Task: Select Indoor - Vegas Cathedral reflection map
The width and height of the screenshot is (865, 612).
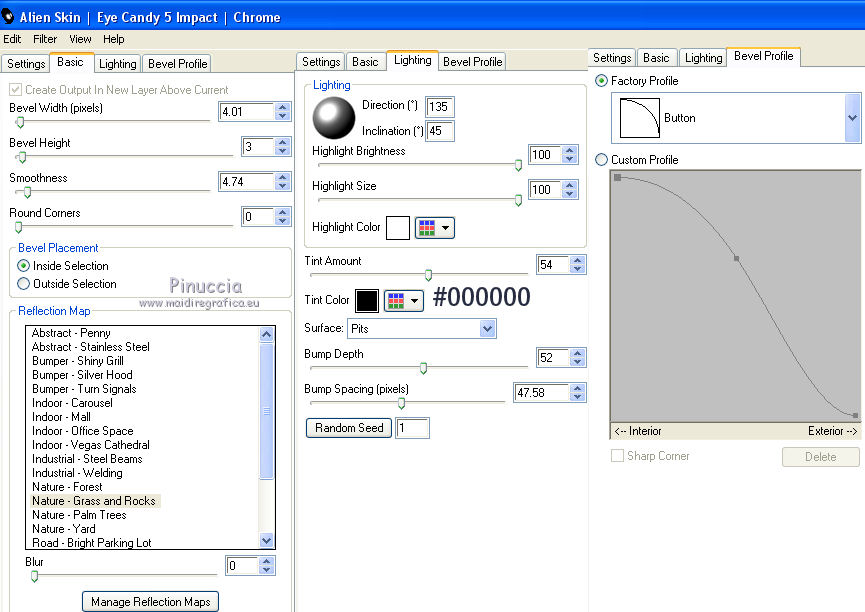Action: coord(90,445)
